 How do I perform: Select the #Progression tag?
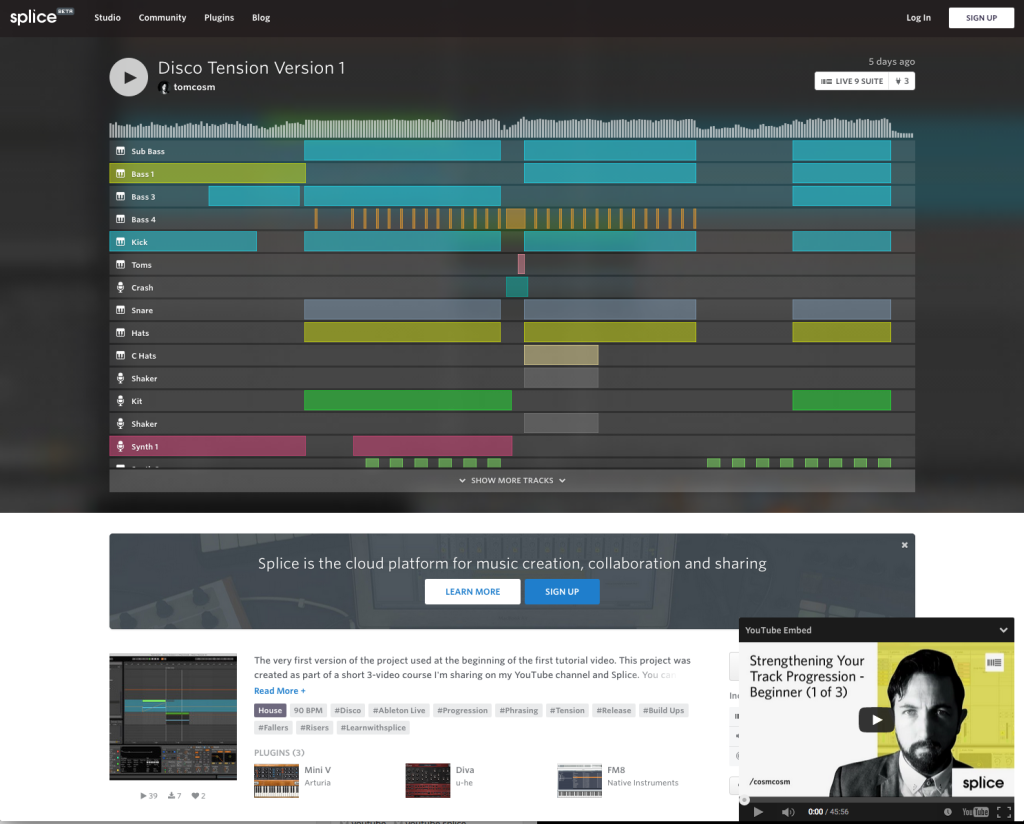[x=462, y=710]
